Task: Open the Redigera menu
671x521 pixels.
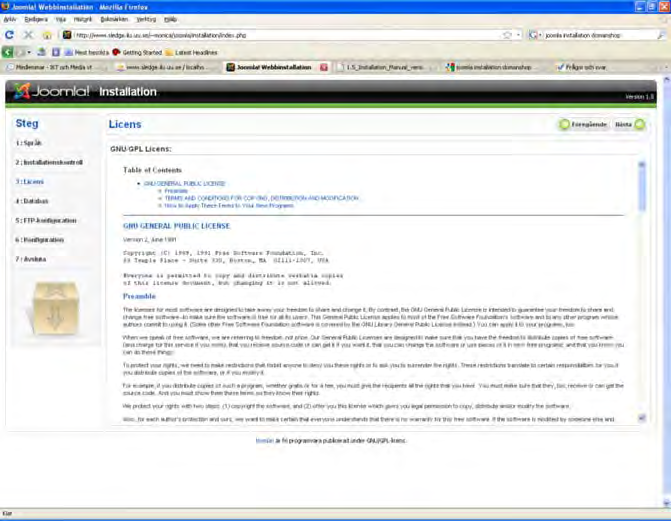Action: pyautogui.click(x=36, y=19)
